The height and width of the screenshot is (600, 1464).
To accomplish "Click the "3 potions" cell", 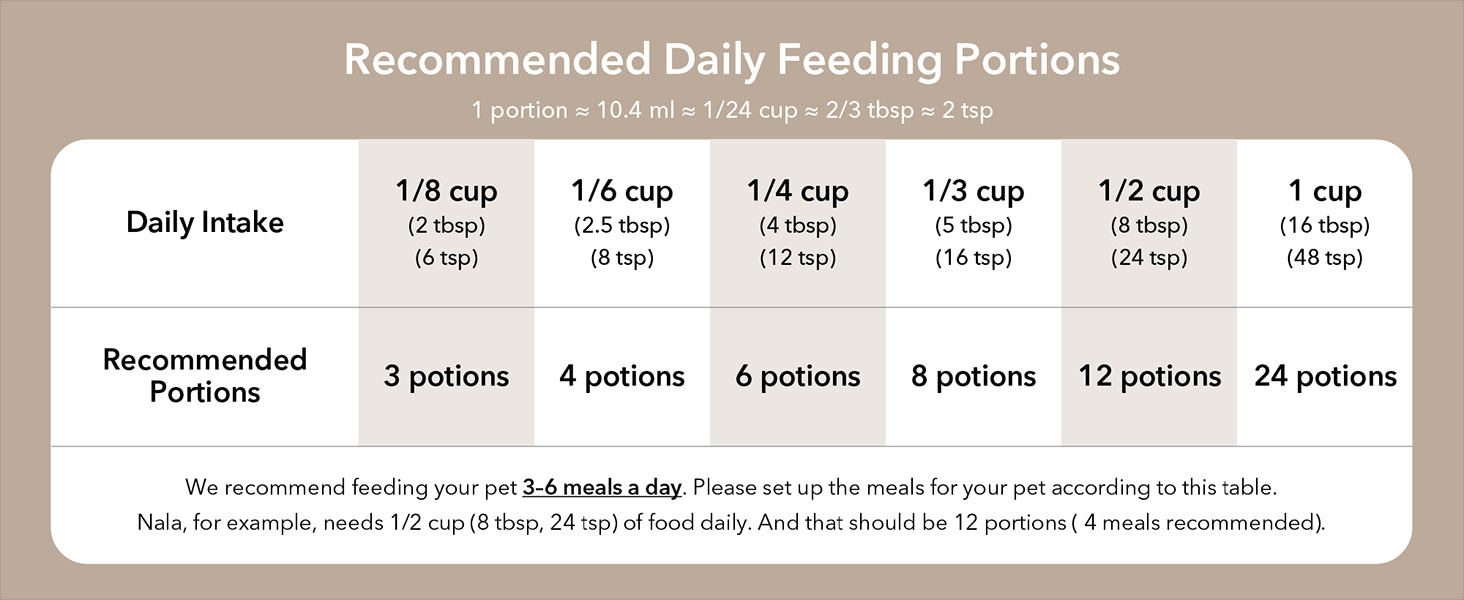I will 447,377.
